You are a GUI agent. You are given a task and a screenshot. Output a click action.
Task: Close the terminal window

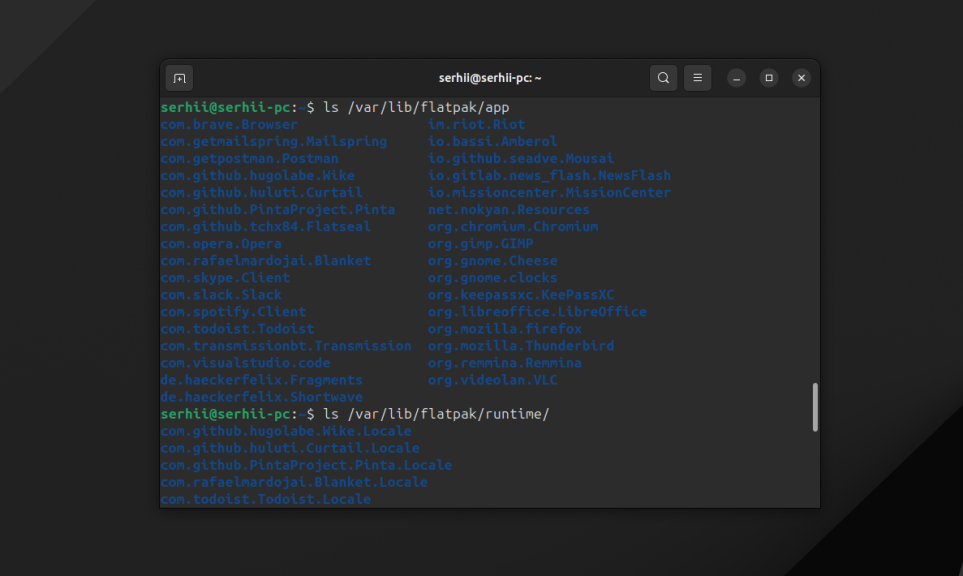[x=801, y=78]
